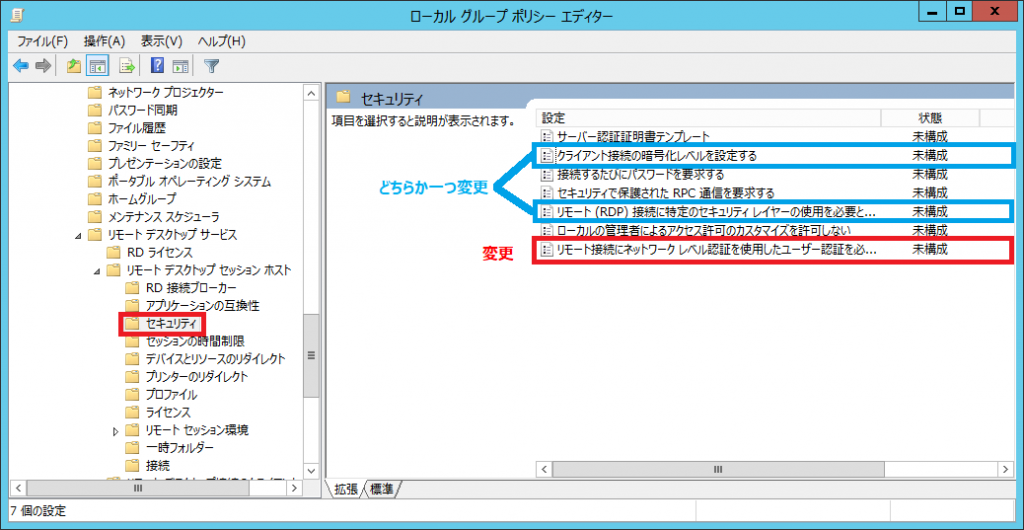Image resolution: width=1024 pixels, height=530 pixels.
Task: Select プリンターのリダイレクト folder
Action: pos(197,377)
